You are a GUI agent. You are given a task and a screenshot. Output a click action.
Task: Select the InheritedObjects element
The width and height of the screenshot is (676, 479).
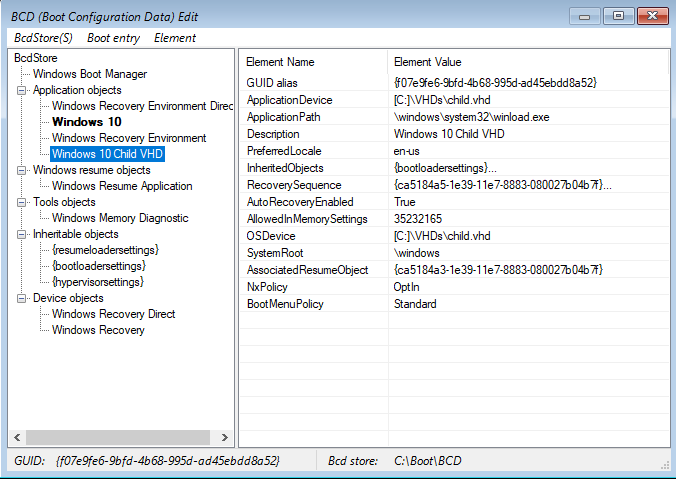pyautogui.click(x=454, y=168)
